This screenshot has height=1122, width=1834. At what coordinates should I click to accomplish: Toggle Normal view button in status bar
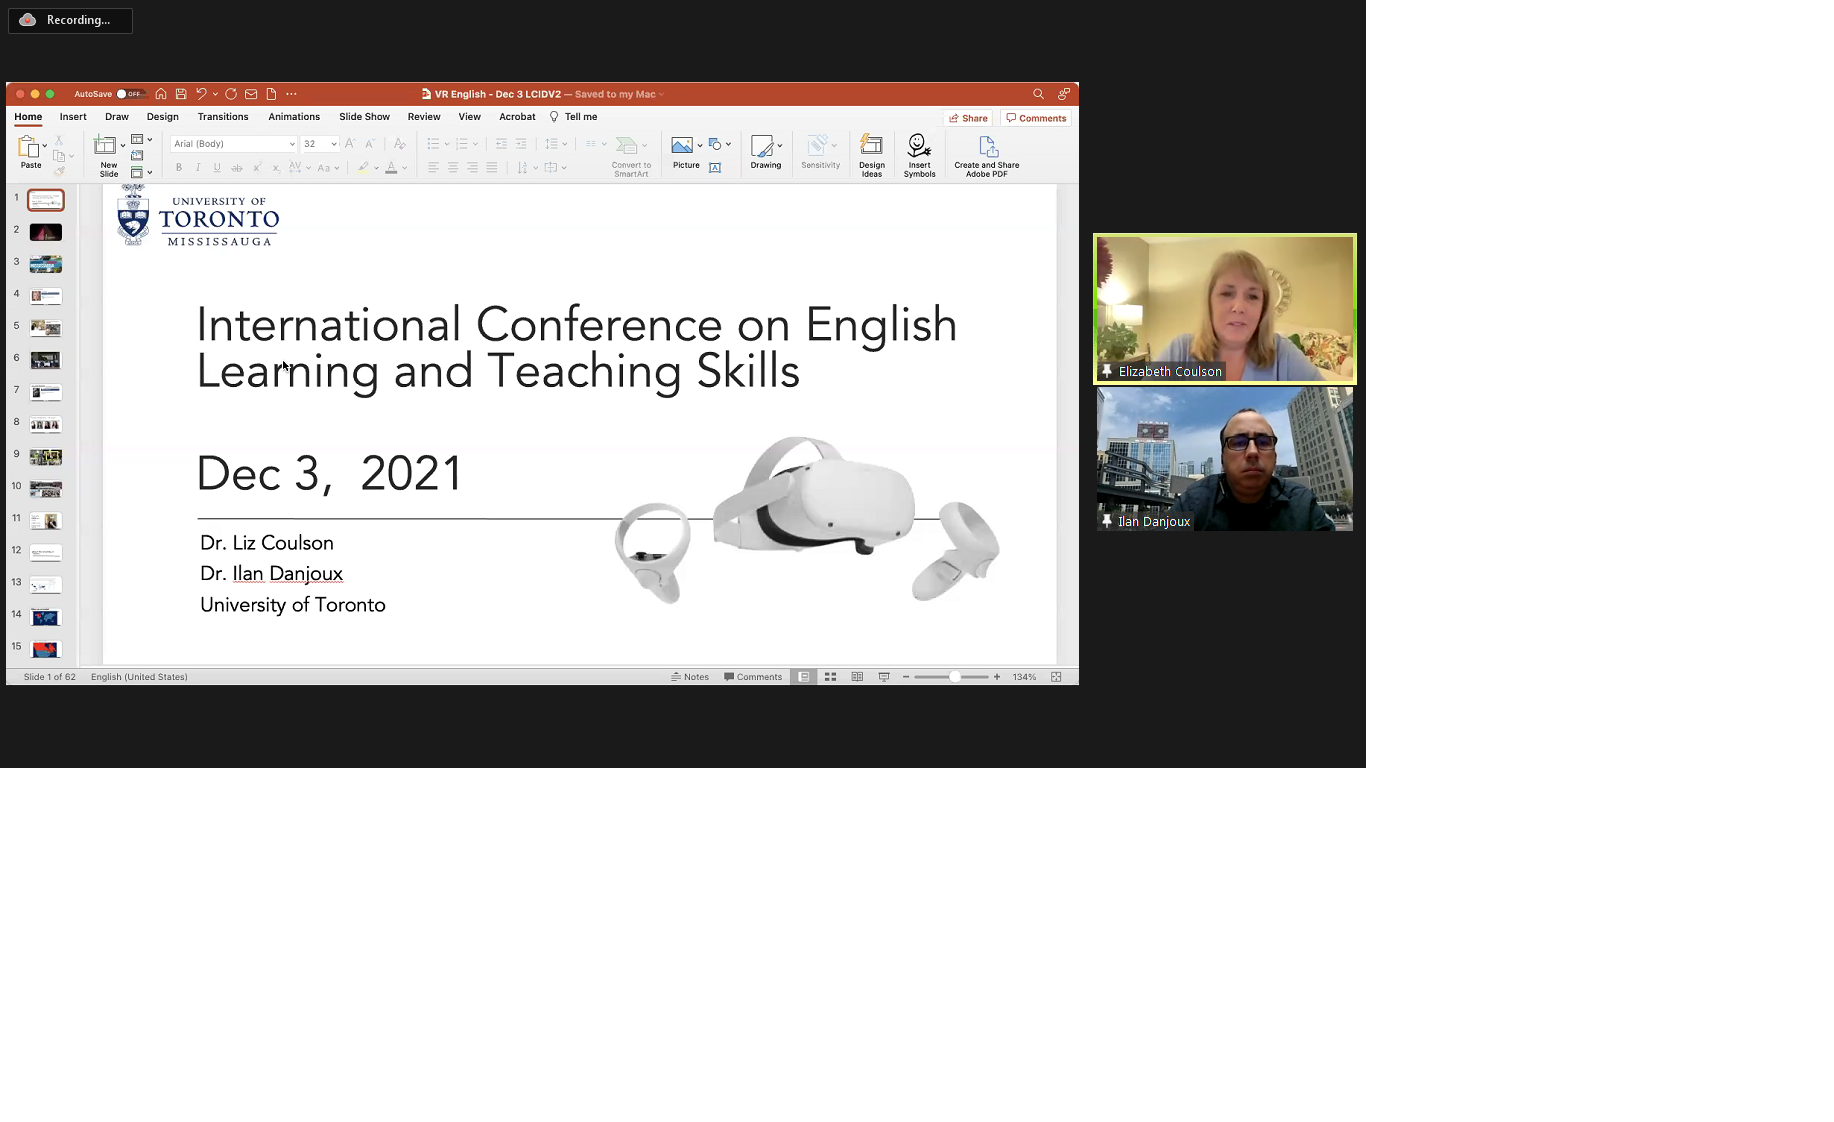(804, 677)
